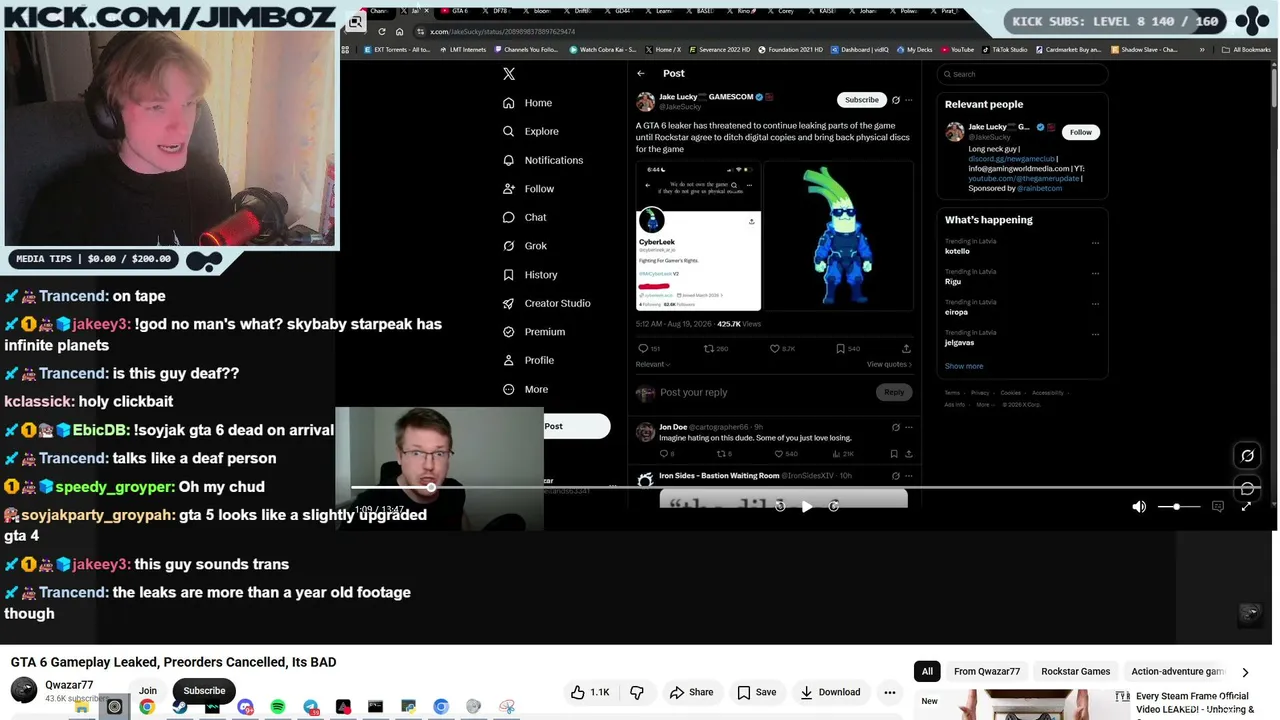
Task: Expand the More menu in sidebar
Action: coord(525,389)
